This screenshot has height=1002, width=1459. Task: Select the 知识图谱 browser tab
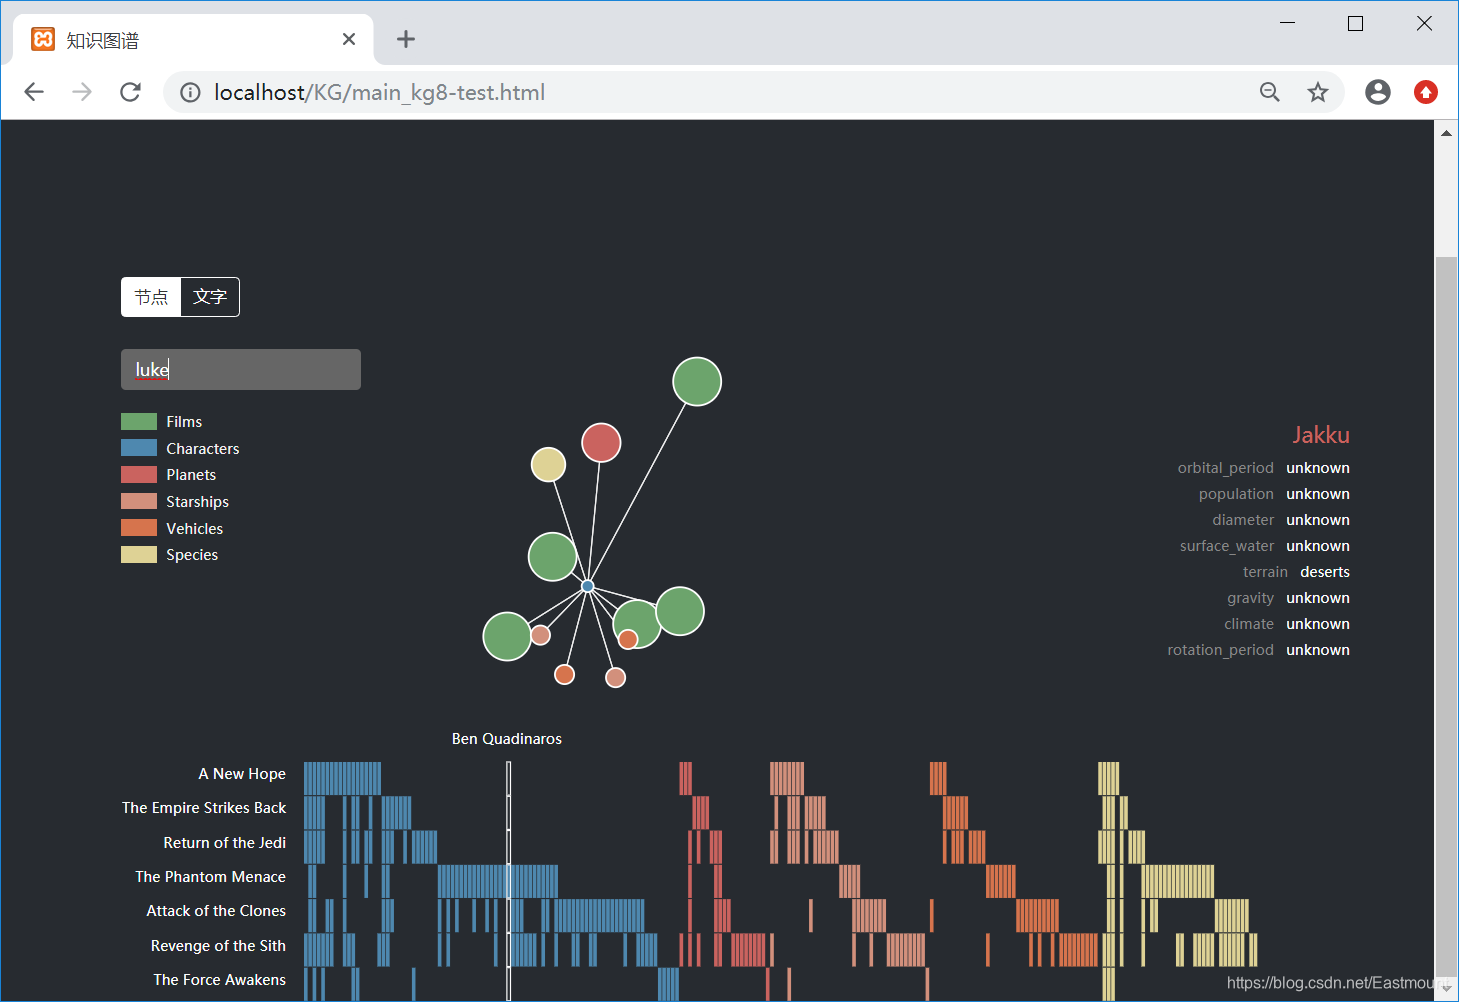tap(193, 40)
